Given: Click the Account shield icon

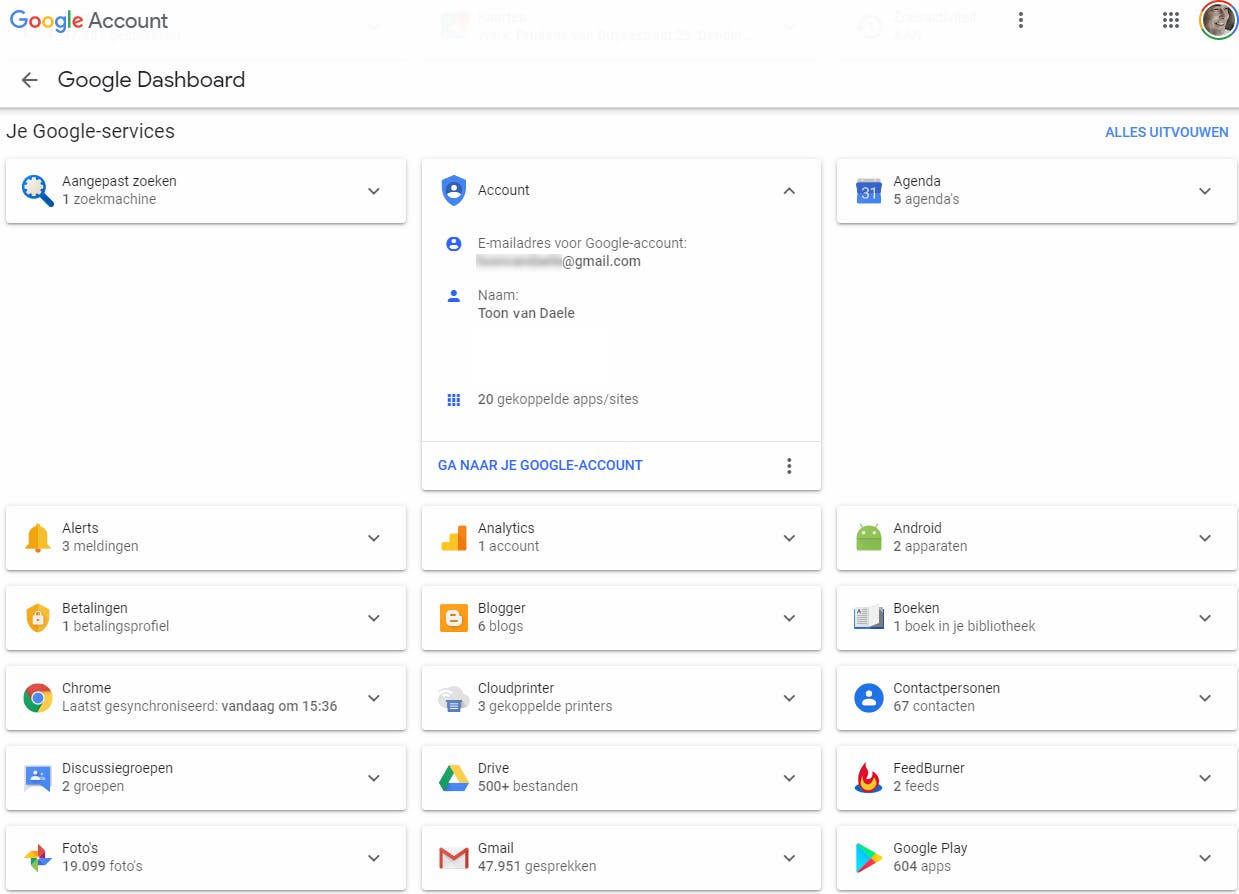Looking at the screenshot, I should pos(453,190).
